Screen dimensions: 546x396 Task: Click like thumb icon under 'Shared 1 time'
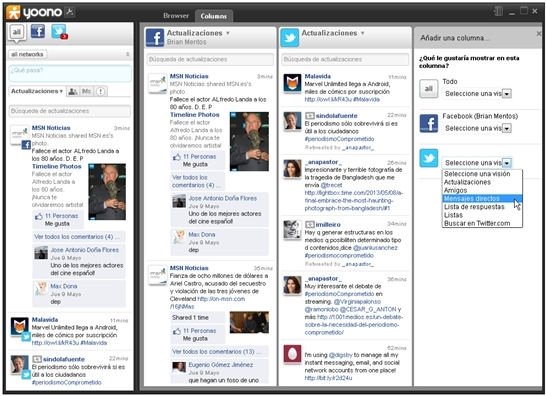[x=177, y=331]
